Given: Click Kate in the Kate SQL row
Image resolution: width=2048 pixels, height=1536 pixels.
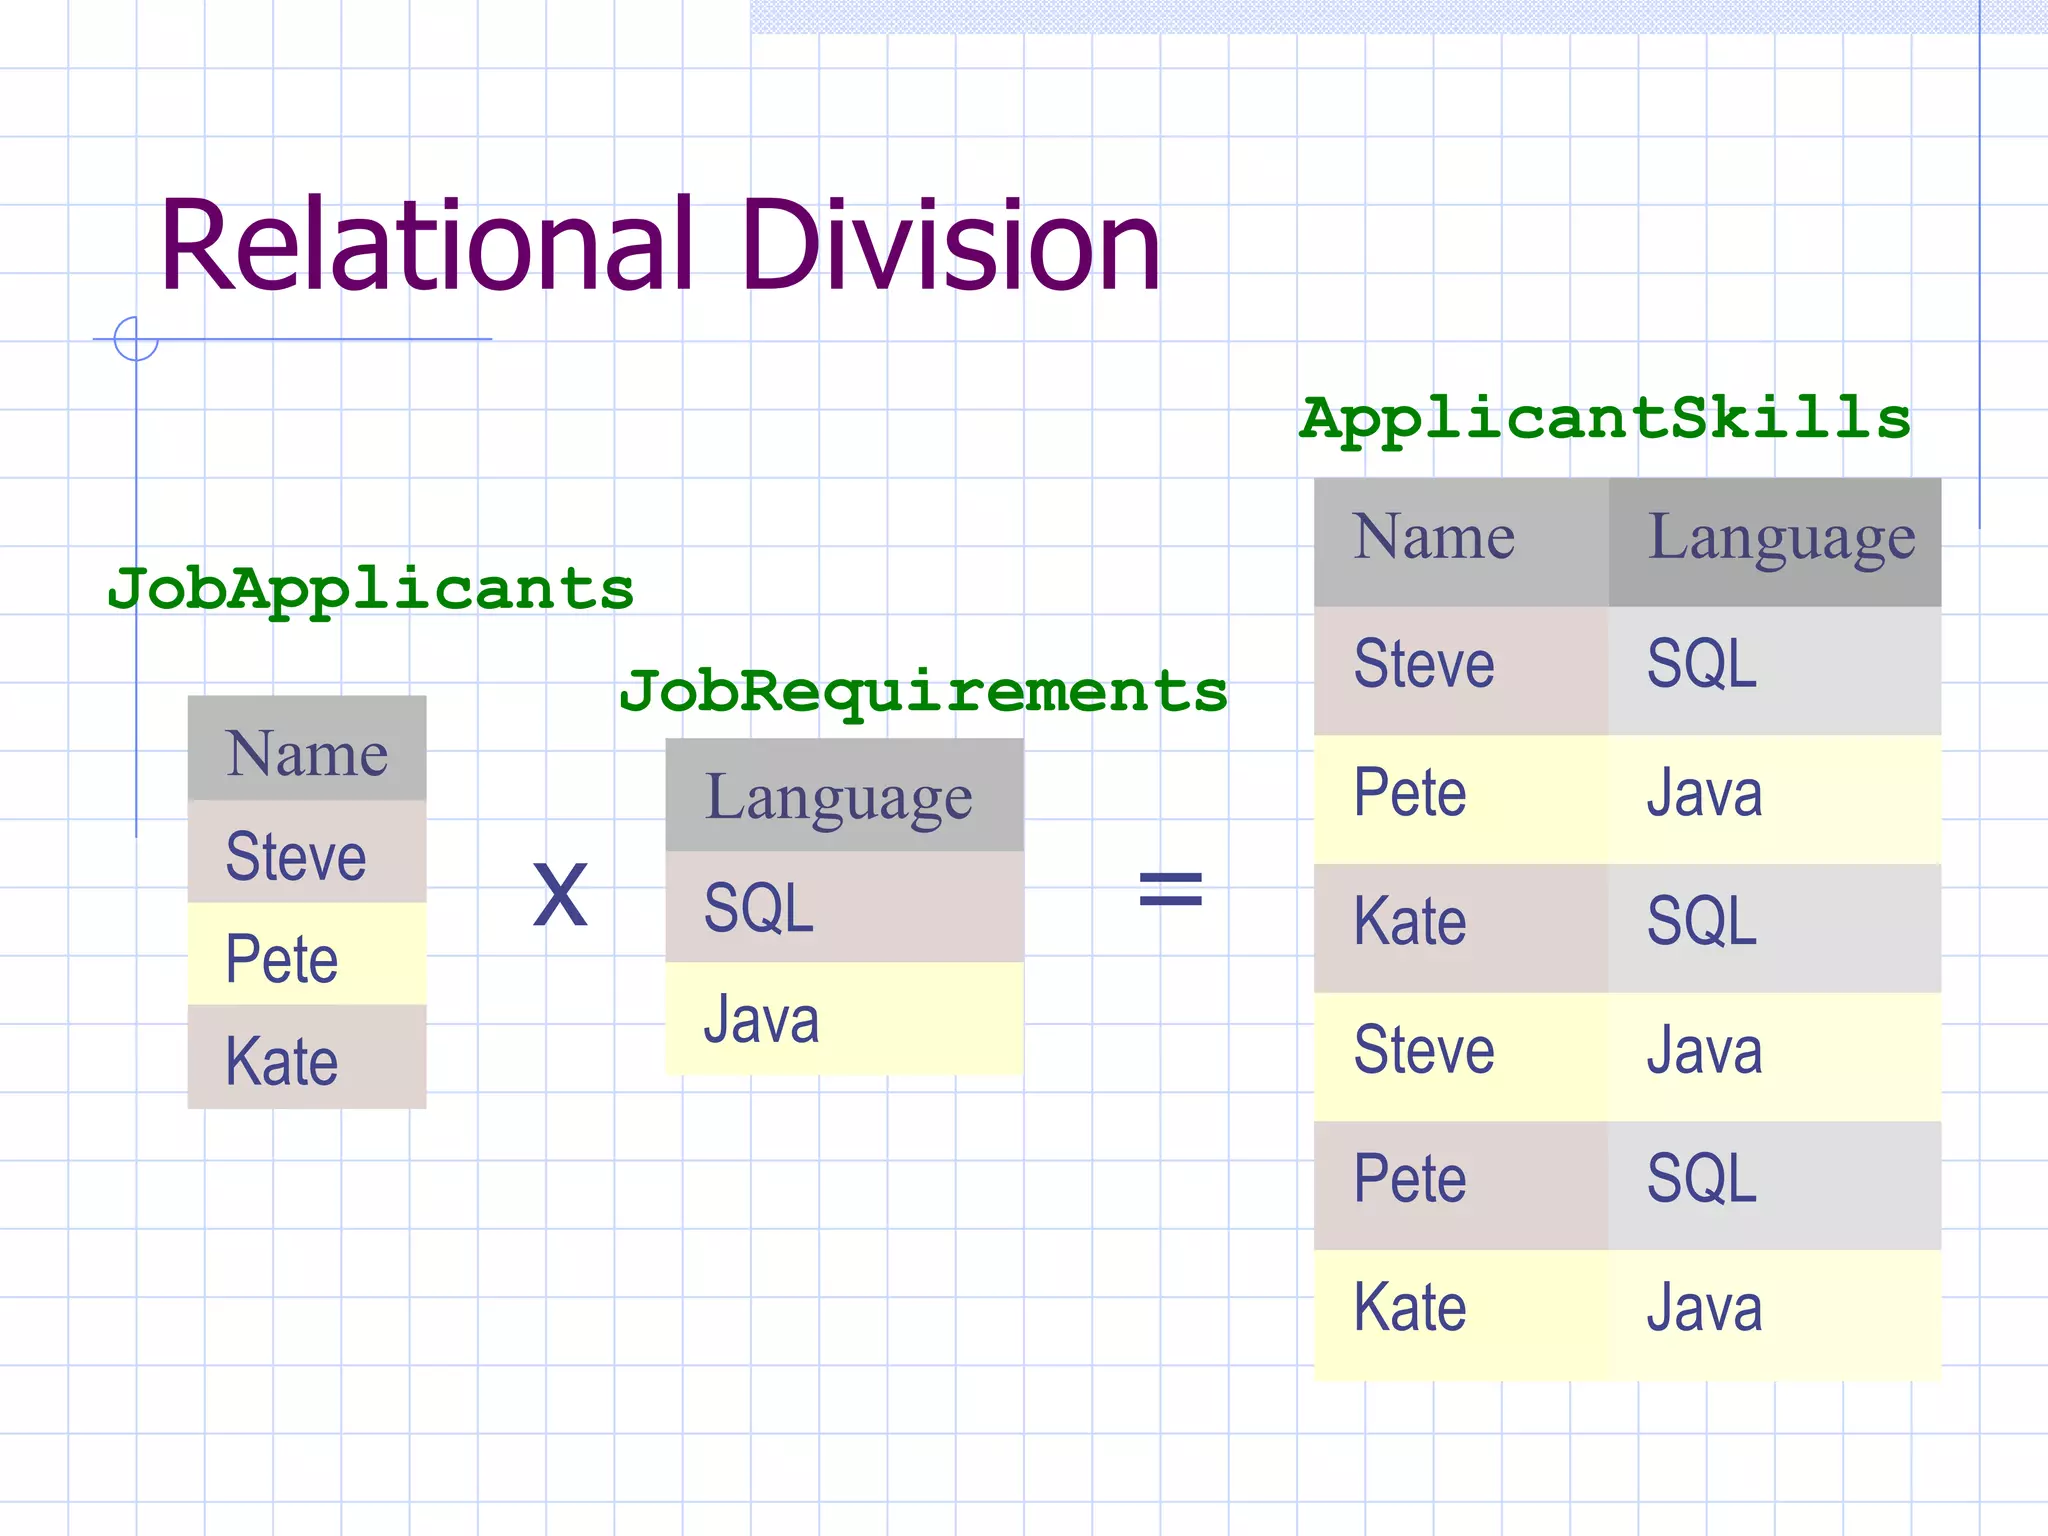Looking at the screenshot, I should [x=1462, y=928].
